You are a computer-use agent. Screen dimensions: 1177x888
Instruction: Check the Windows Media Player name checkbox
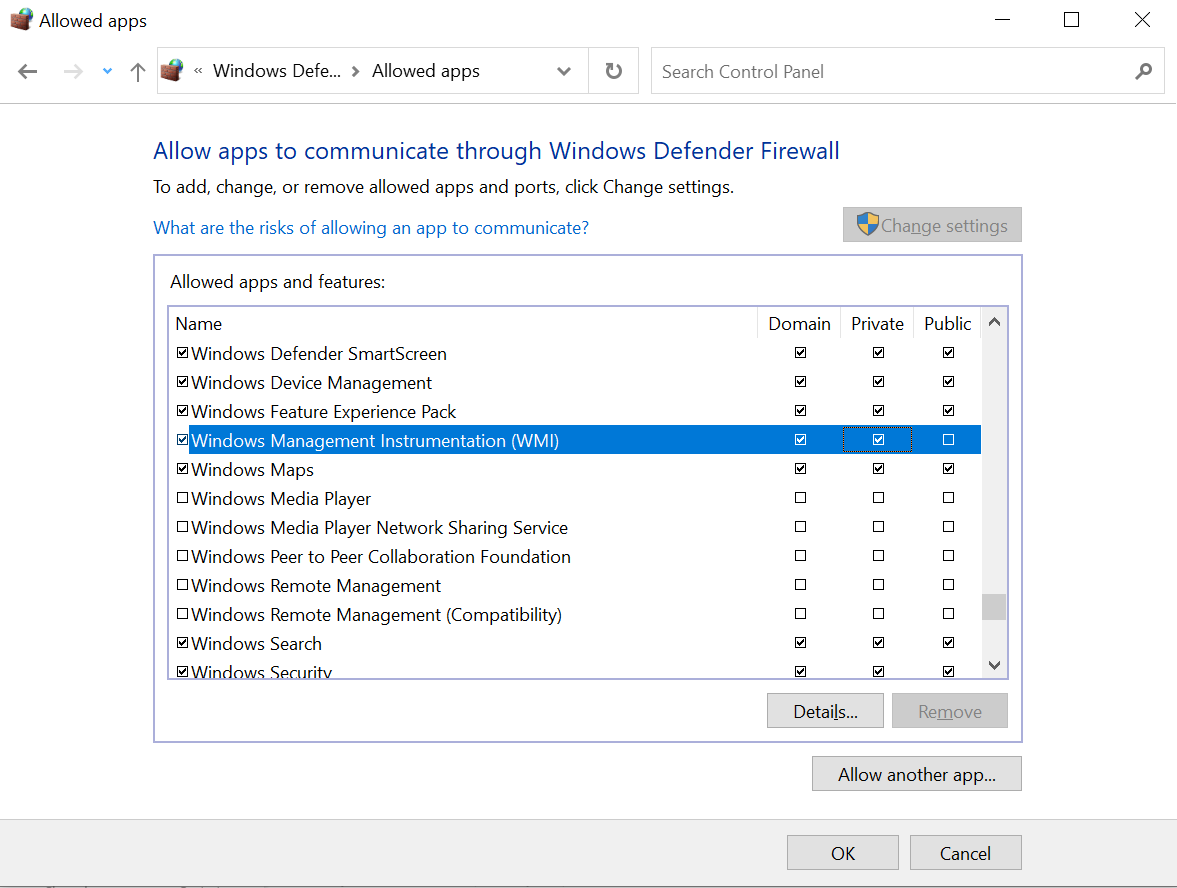coord(182,498)
